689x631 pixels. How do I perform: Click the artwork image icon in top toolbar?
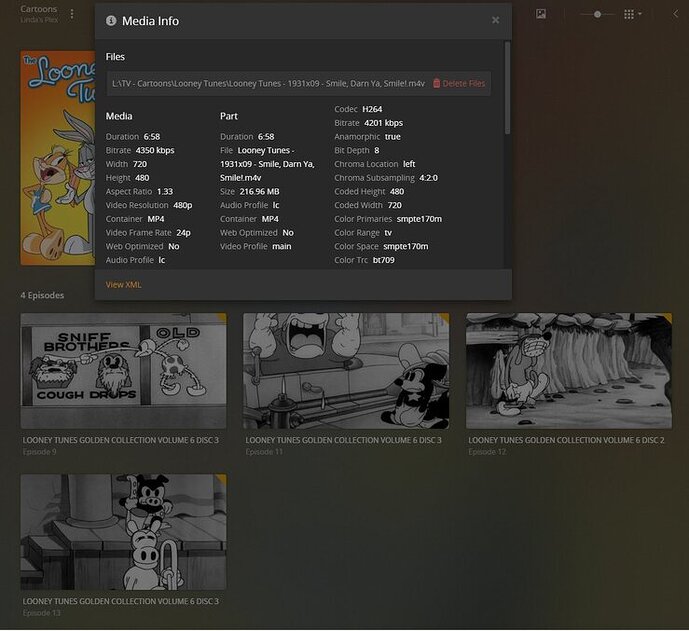tap(541, 14)
